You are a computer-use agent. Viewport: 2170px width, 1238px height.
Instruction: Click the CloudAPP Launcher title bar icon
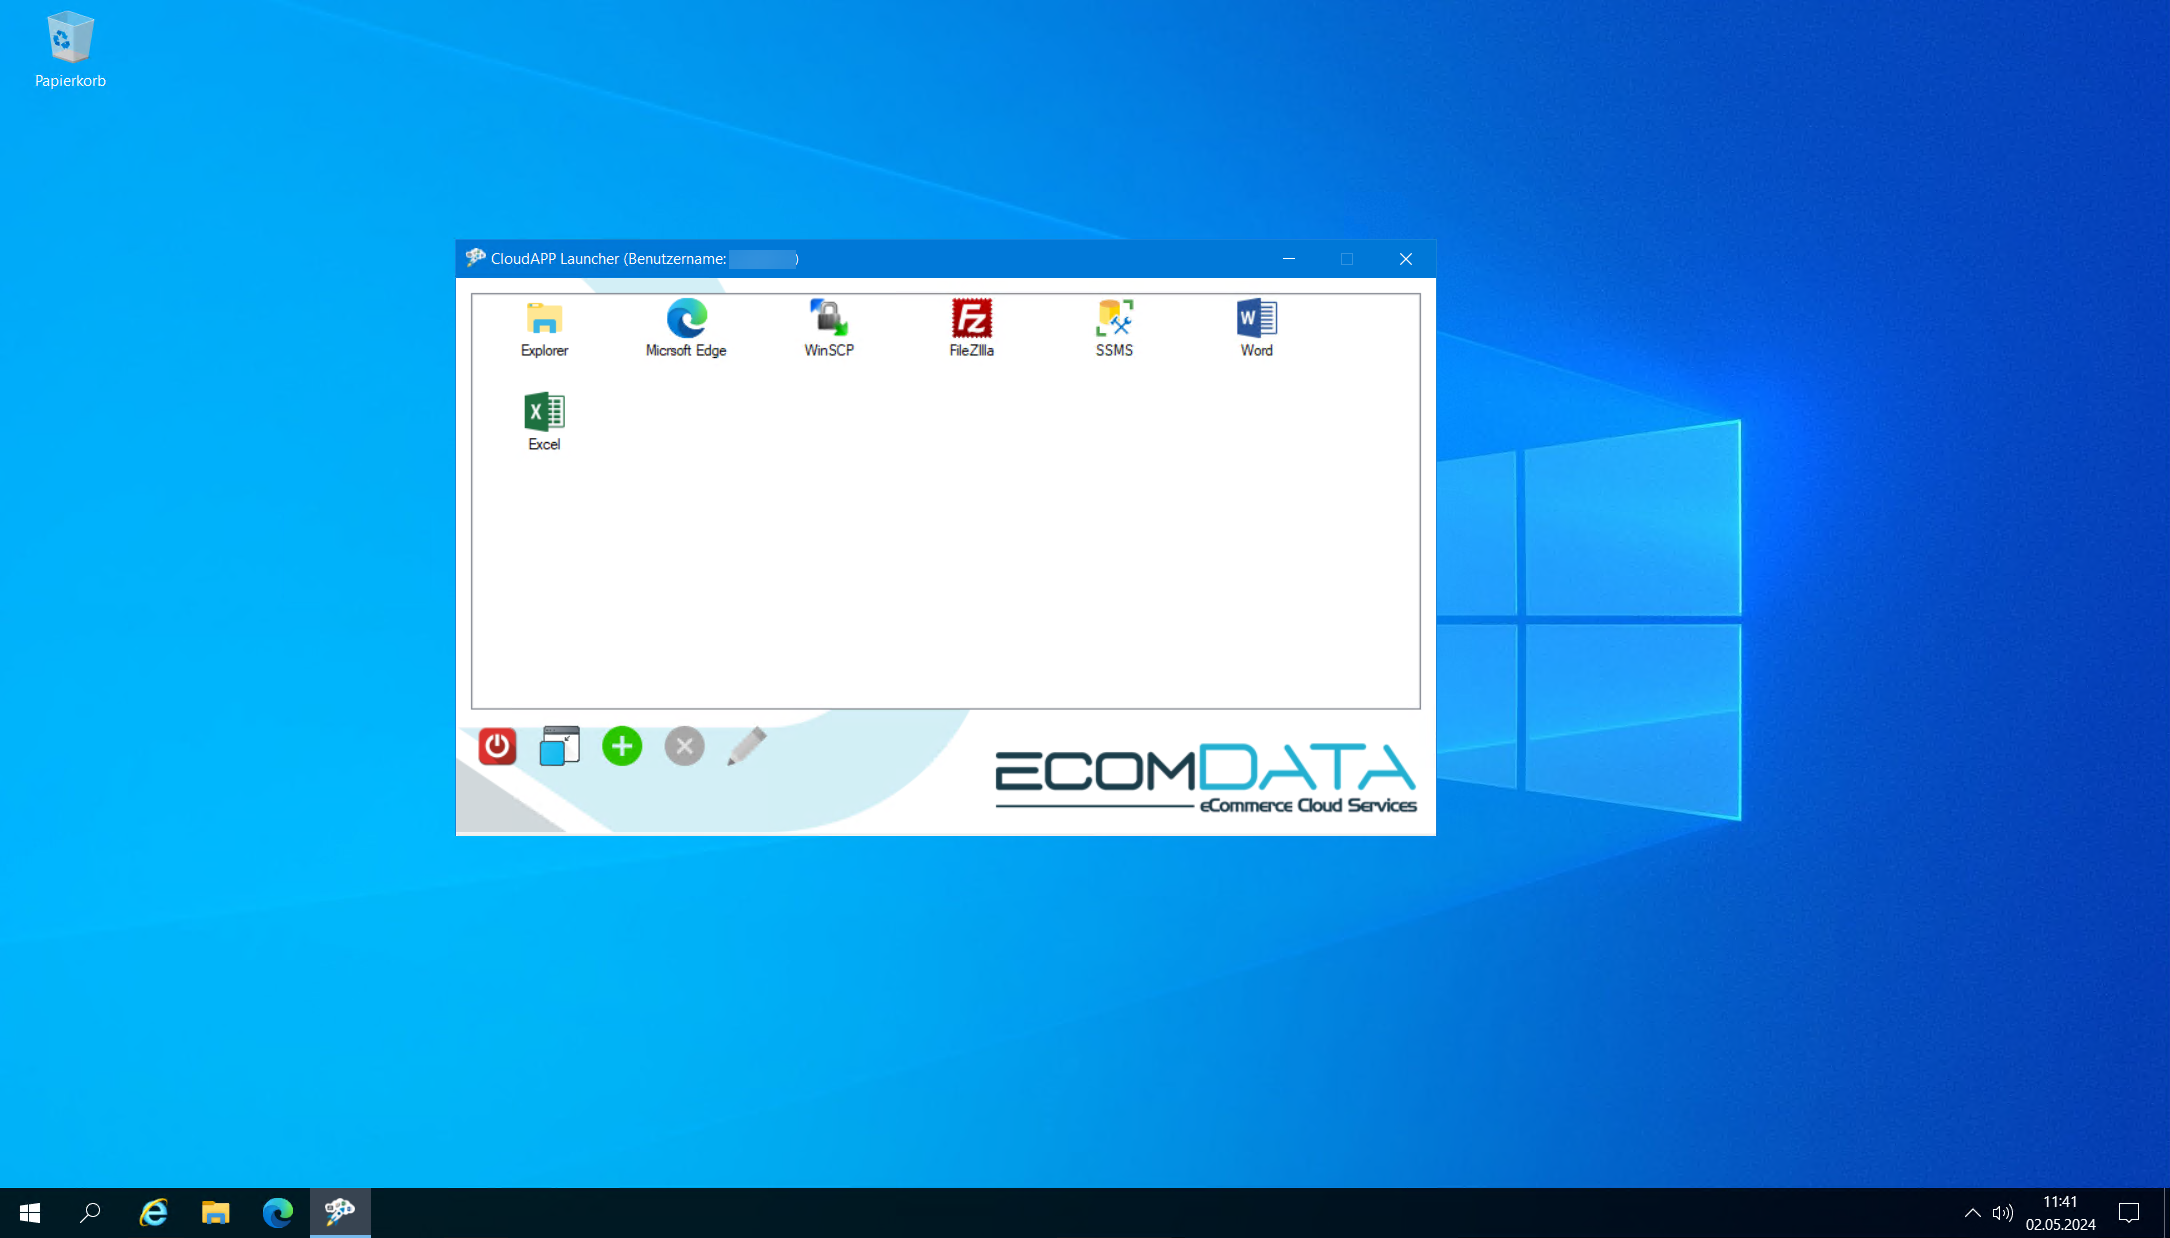pos(475,258)
